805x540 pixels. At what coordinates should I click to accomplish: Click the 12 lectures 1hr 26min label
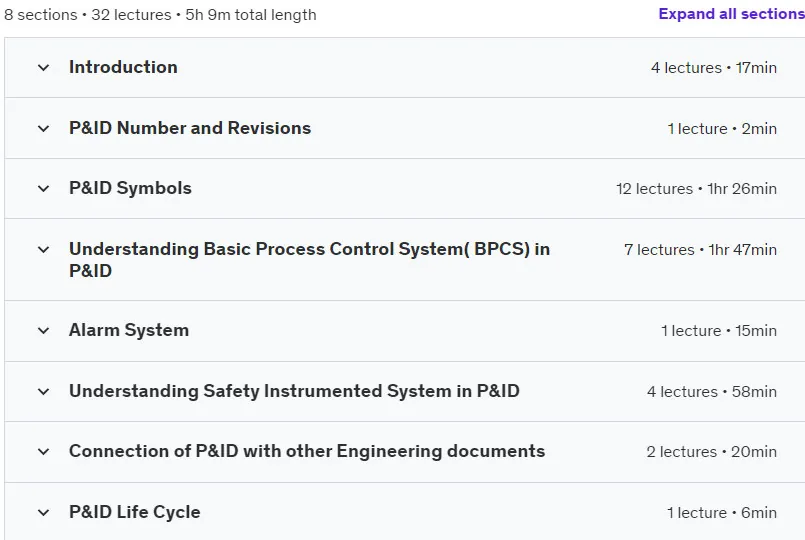point(696,189)
